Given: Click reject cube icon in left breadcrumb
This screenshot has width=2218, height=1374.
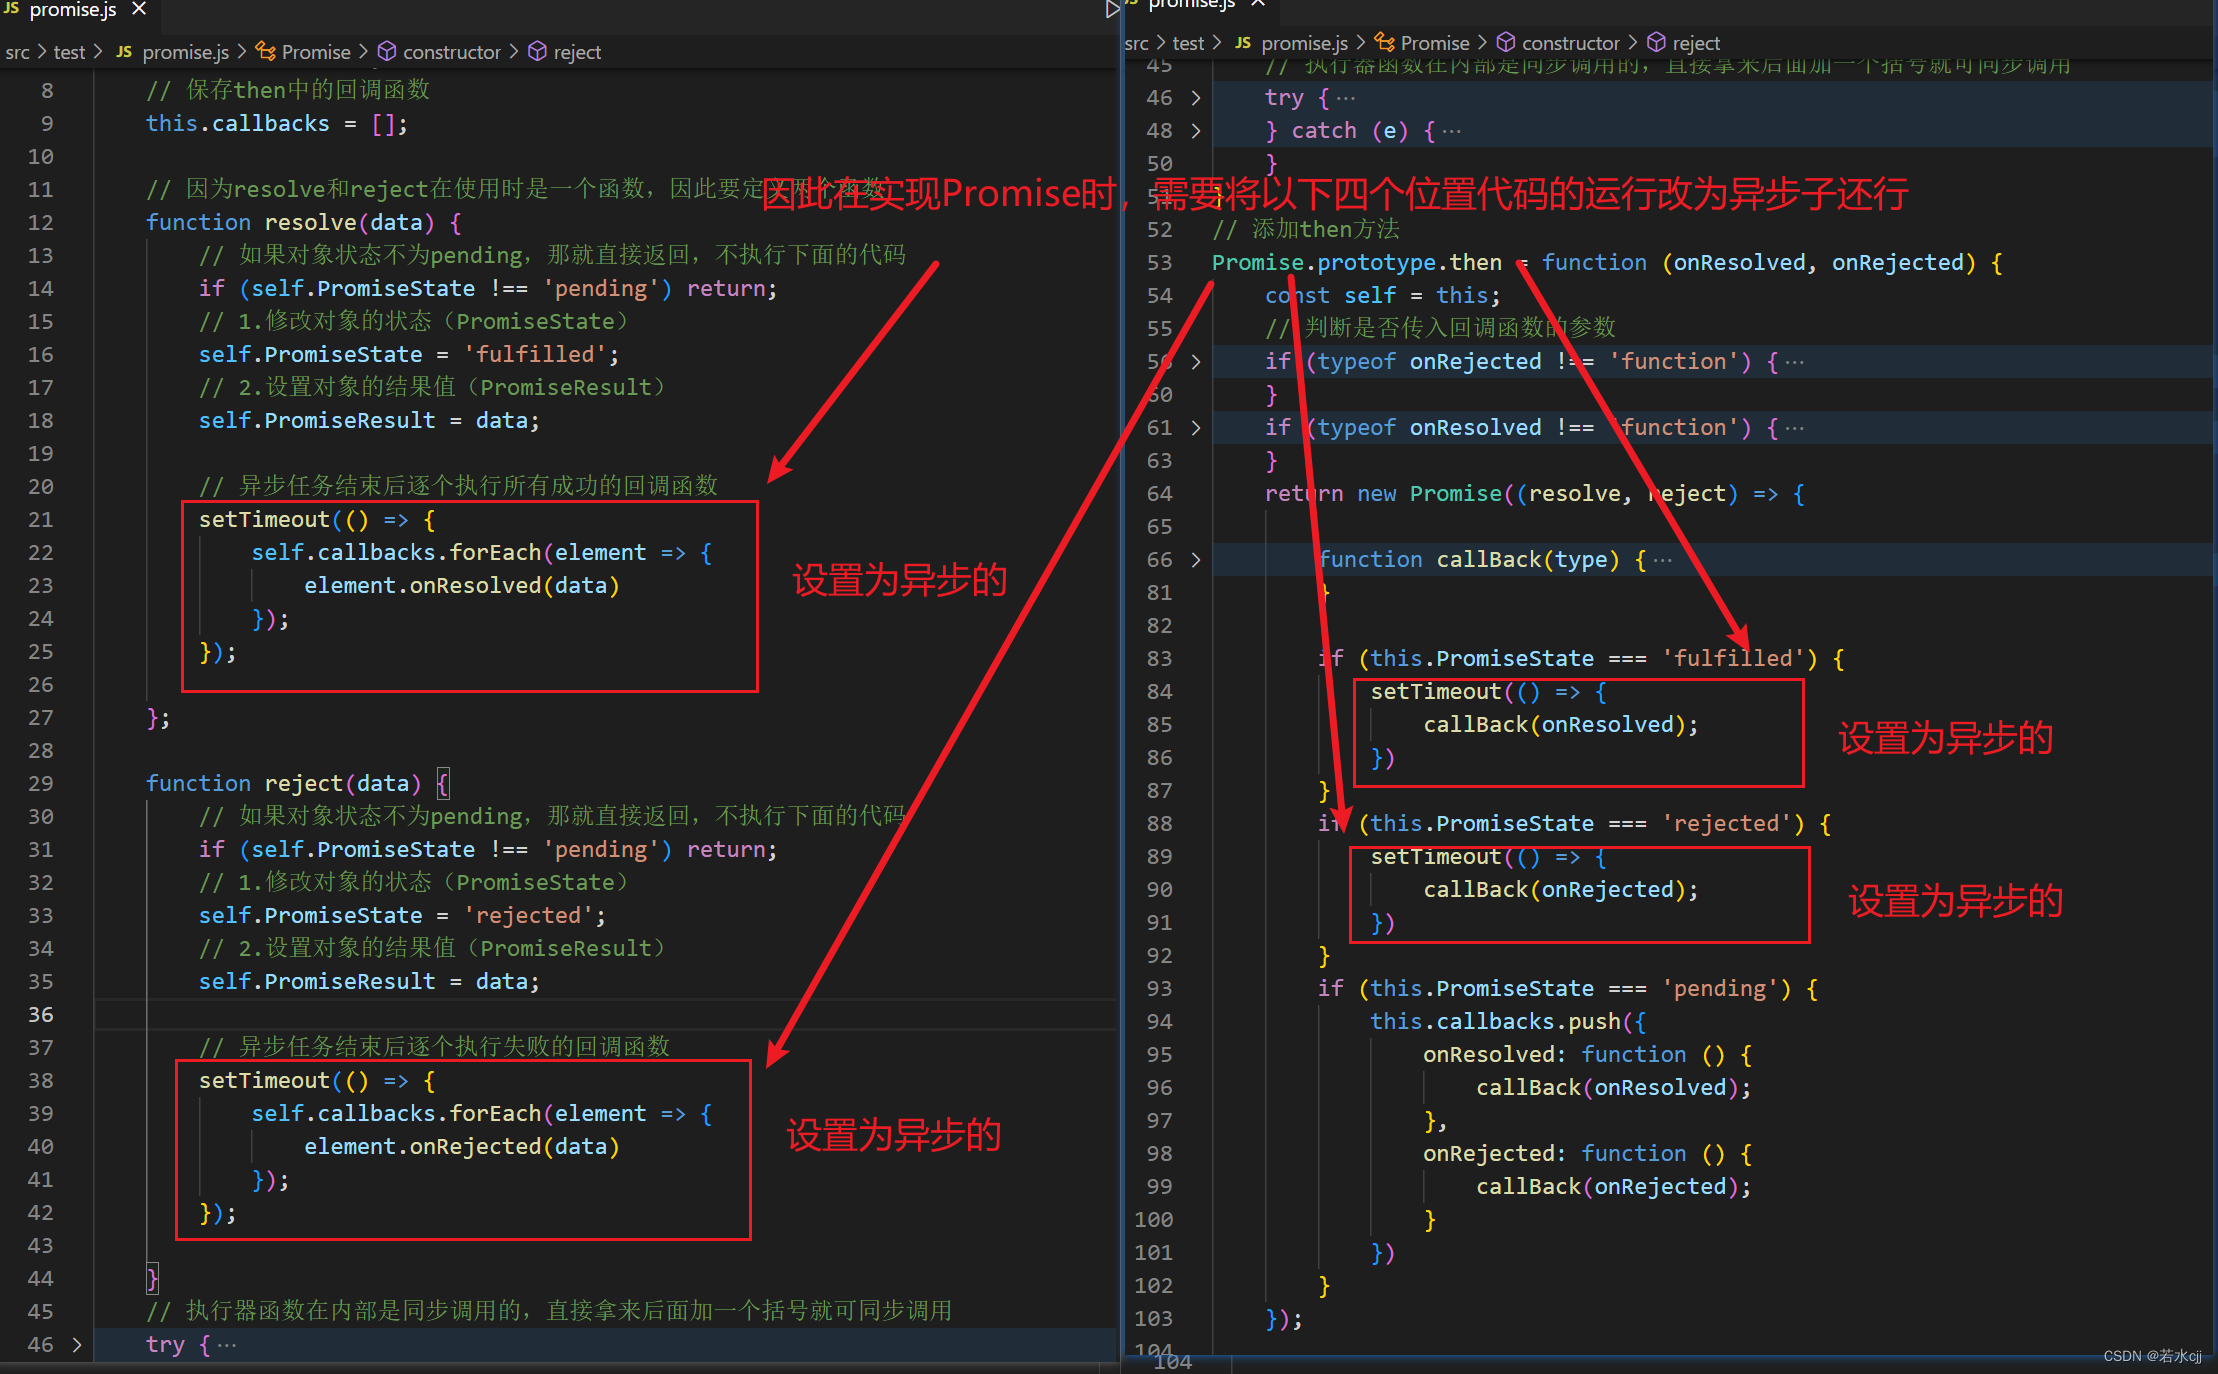Looking at the screenshot, I should click(x=538, y=51).
